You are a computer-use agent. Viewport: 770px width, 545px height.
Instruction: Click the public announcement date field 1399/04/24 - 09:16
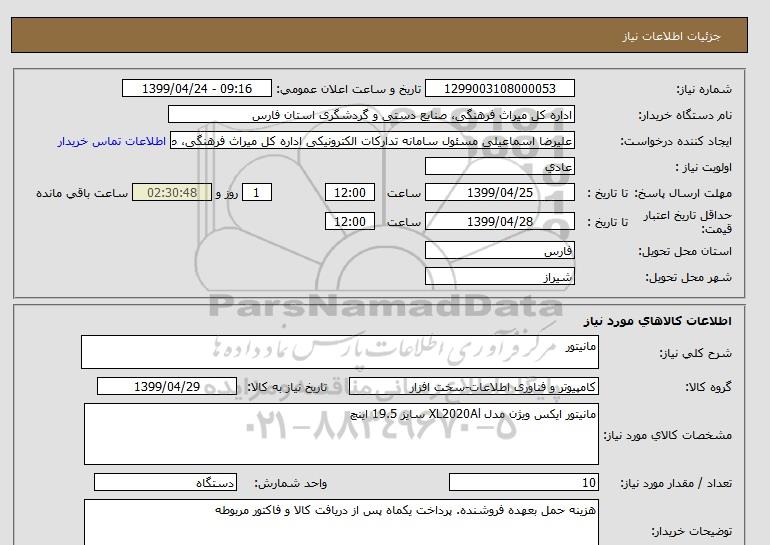click(x=196, y=88)
